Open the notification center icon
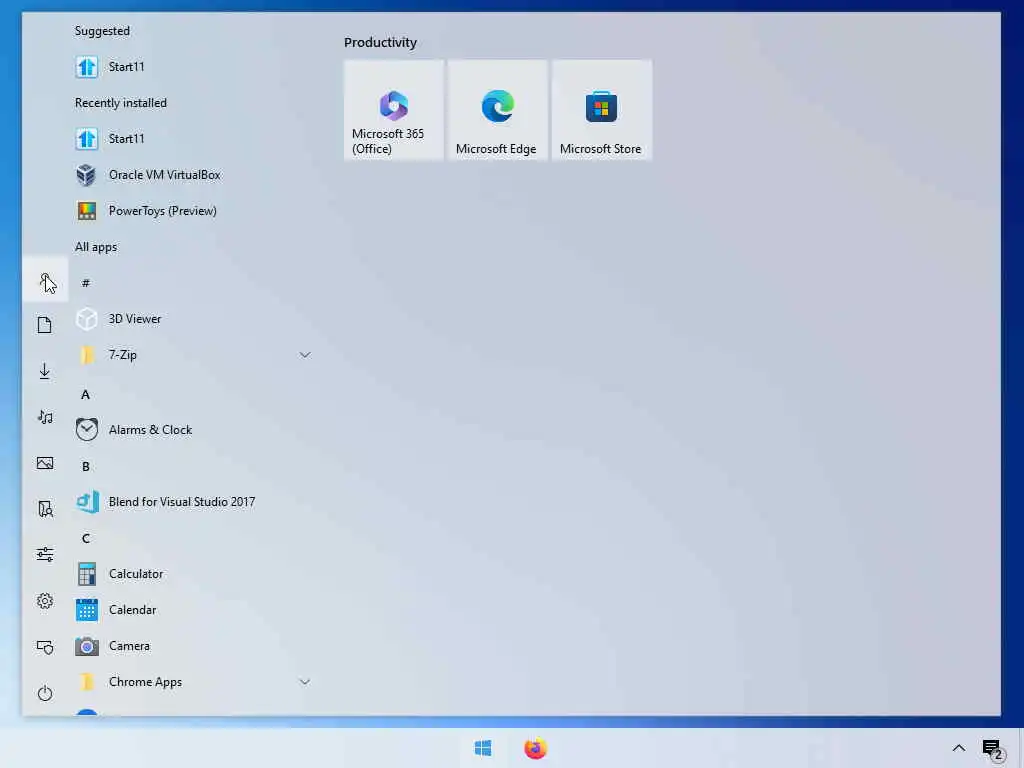Viewport: 1024px width, 768px height. coord(992,749)
